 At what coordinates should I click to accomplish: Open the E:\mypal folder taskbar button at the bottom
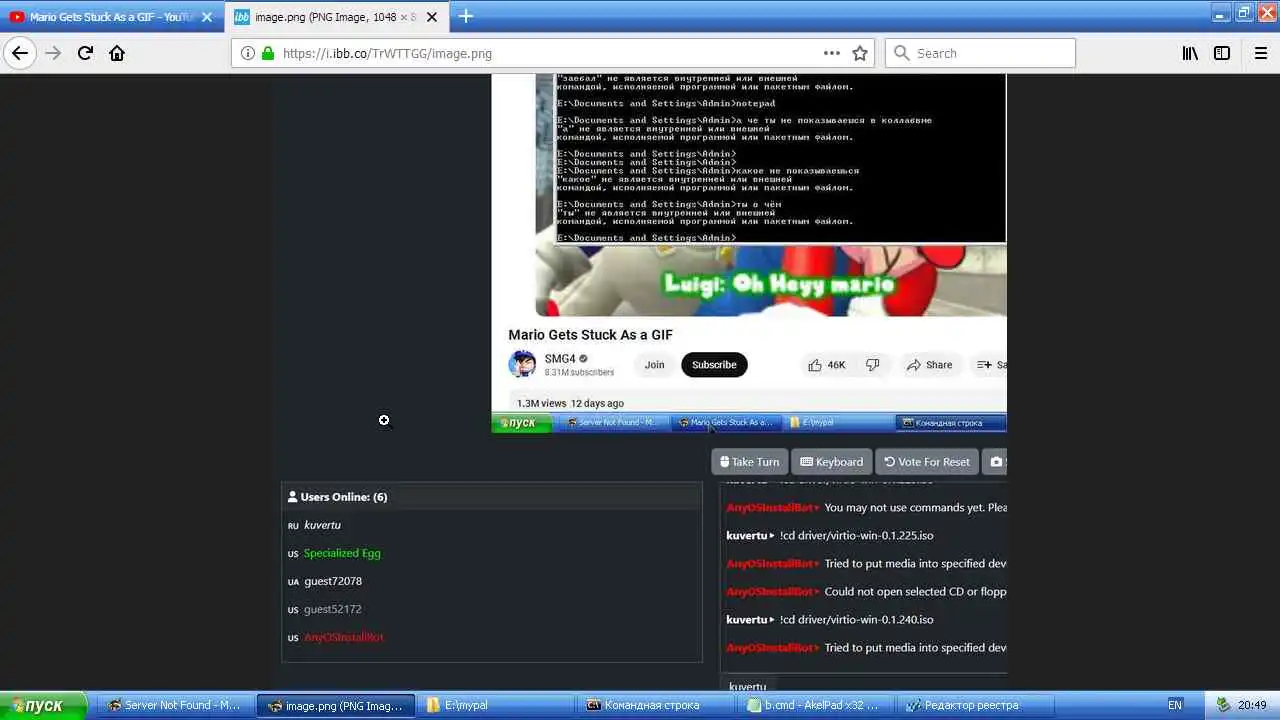(495, 705)
